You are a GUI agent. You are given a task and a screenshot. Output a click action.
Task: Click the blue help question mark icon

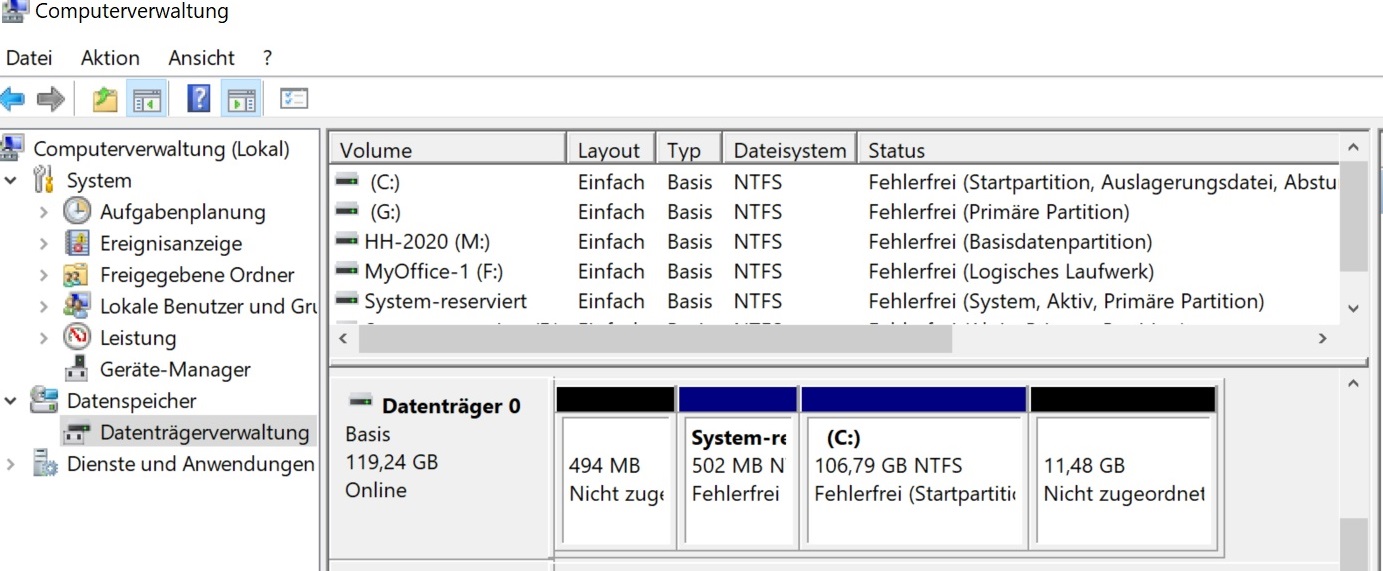coord(199,99)
